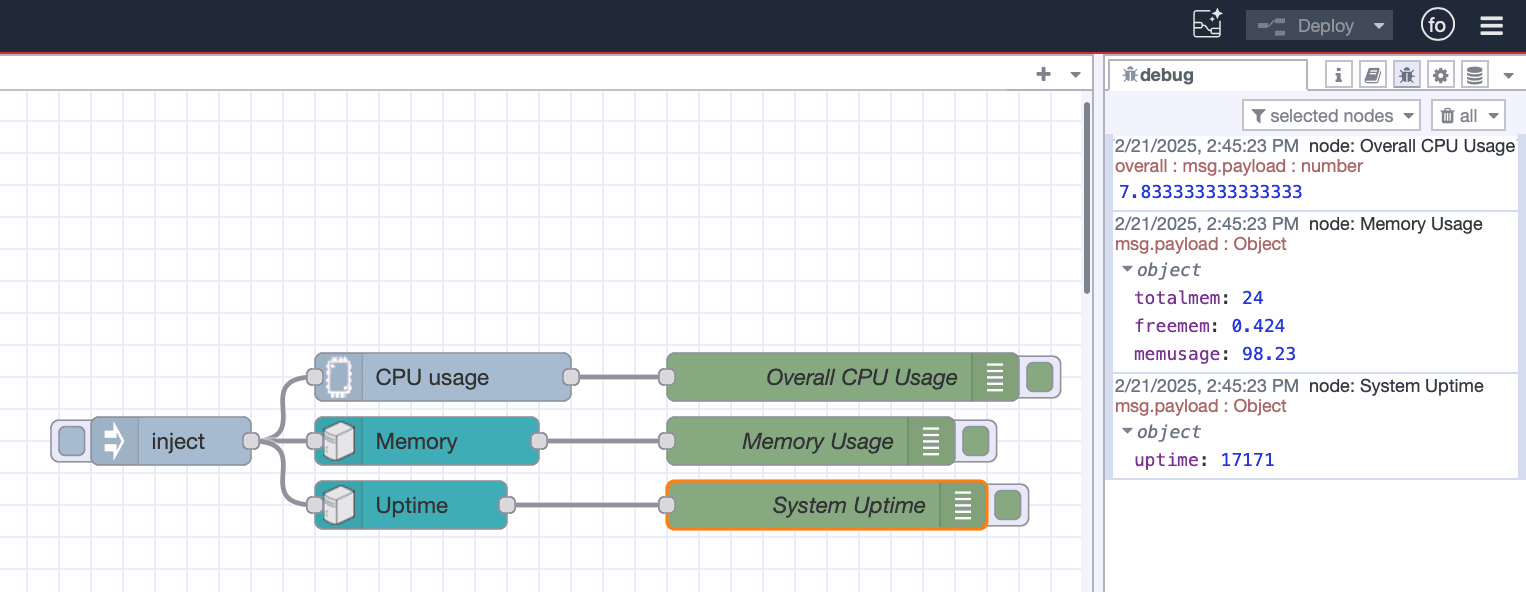Screen dimensions: 1526x592
Task: Select the CPU usage node on the canvas
Action: tap(442, 378)
